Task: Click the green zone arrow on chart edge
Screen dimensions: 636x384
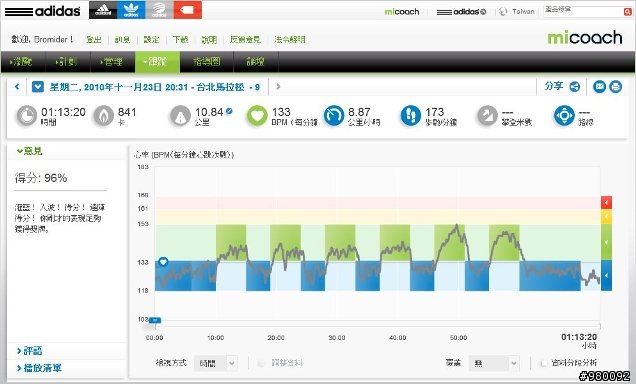Action: click(606, 242)
